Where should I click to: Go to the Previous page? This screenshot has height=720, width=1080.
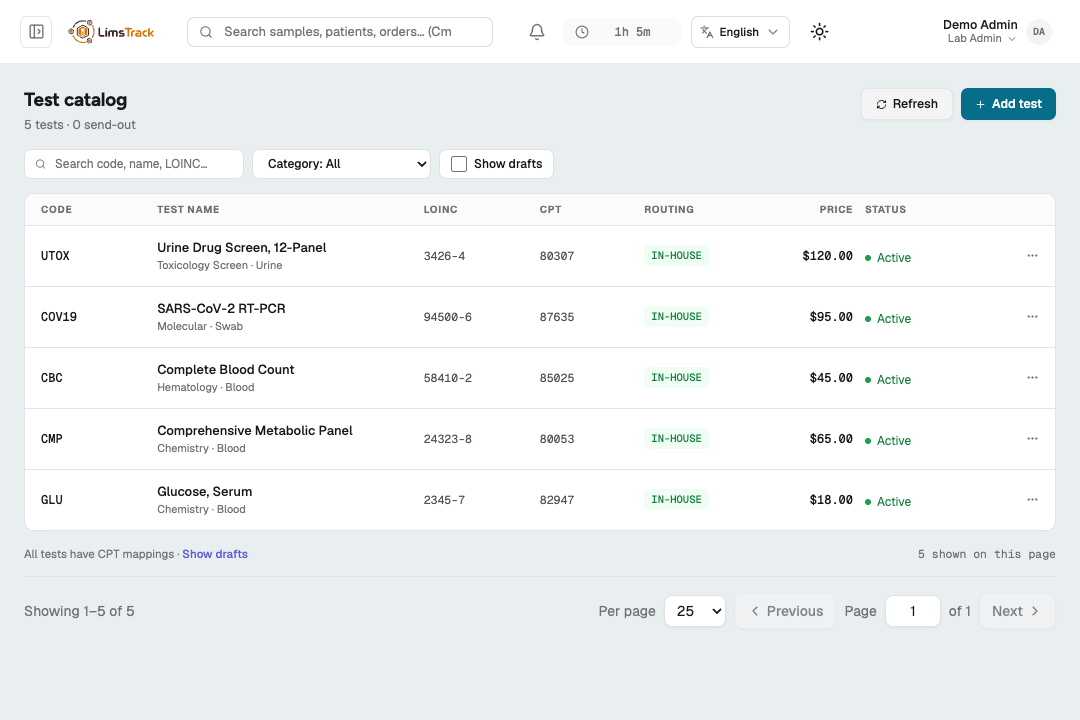click(x=785, y=611)
